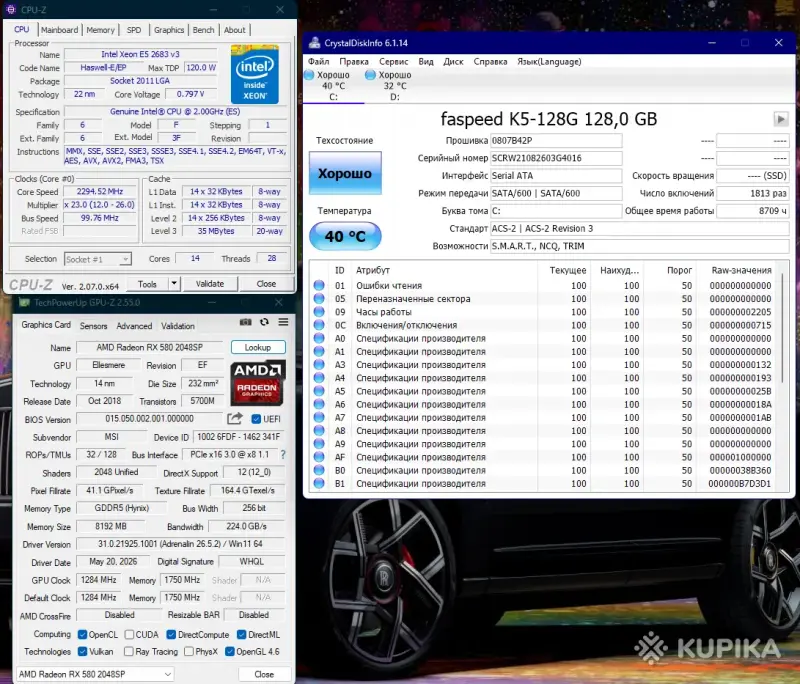800x684 pixels.
Task: Click the GPU-Z title bar icon
Action: 24,302
